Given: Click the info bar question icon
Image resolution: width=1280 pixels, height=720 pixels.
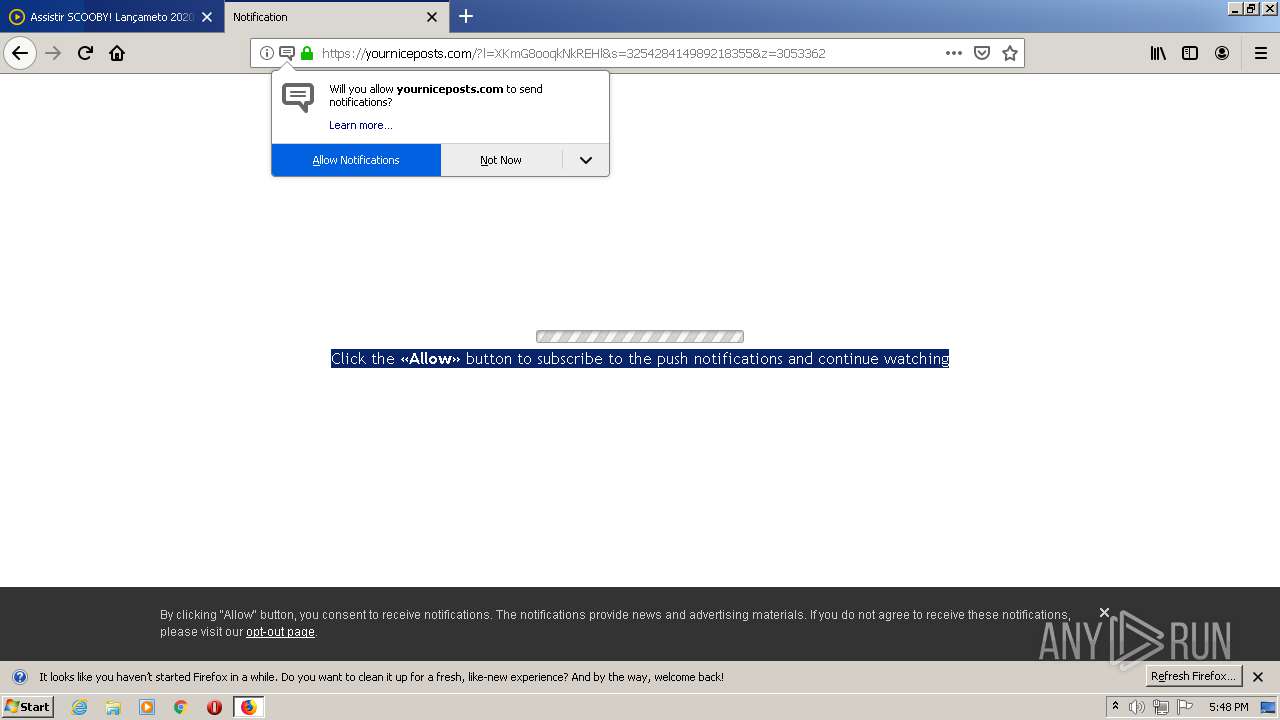Looking at the screenshot, I should (x=19, y=677).
